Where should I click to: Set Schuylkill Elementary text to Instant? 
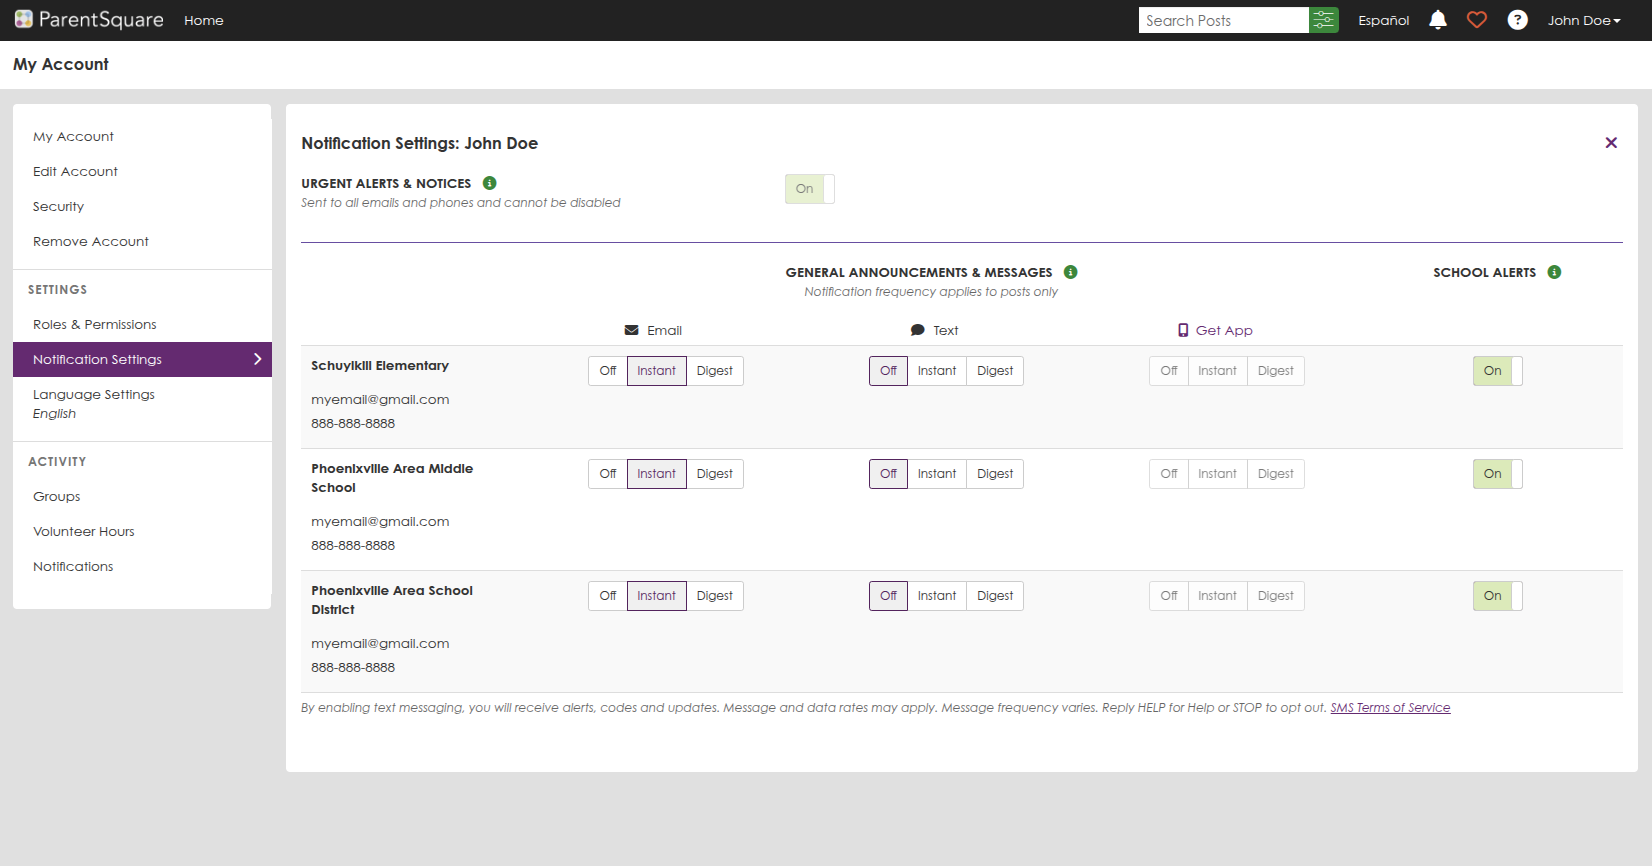[937, 371]
